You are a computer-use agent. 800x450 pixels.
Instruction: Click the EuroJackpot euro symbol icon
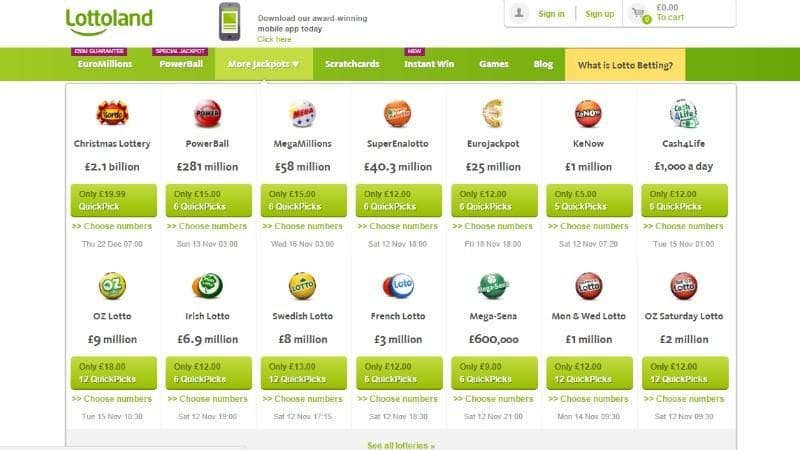pos(493,113)
